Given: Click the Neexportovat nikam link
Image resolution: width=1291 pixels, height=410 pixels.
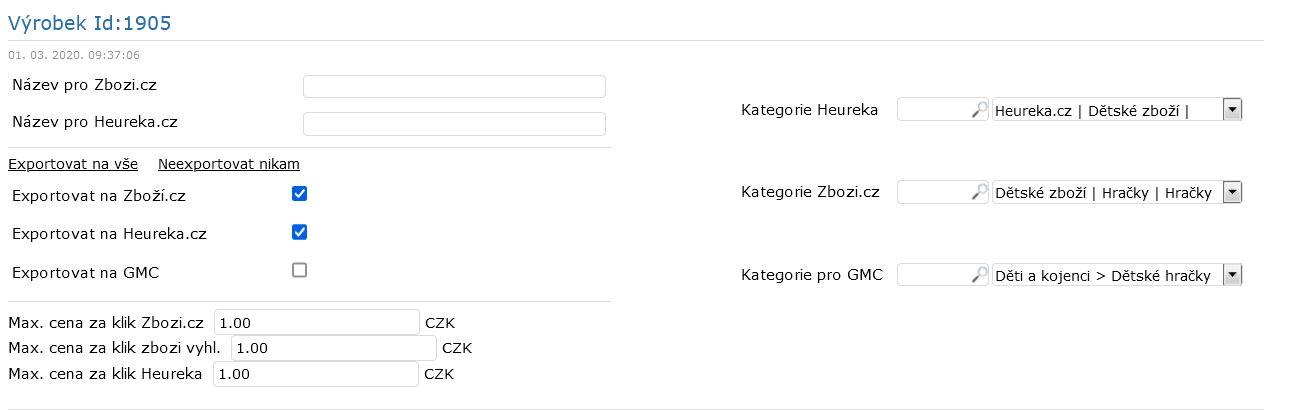Looking at the screenshot, I should tap(229, 164).
